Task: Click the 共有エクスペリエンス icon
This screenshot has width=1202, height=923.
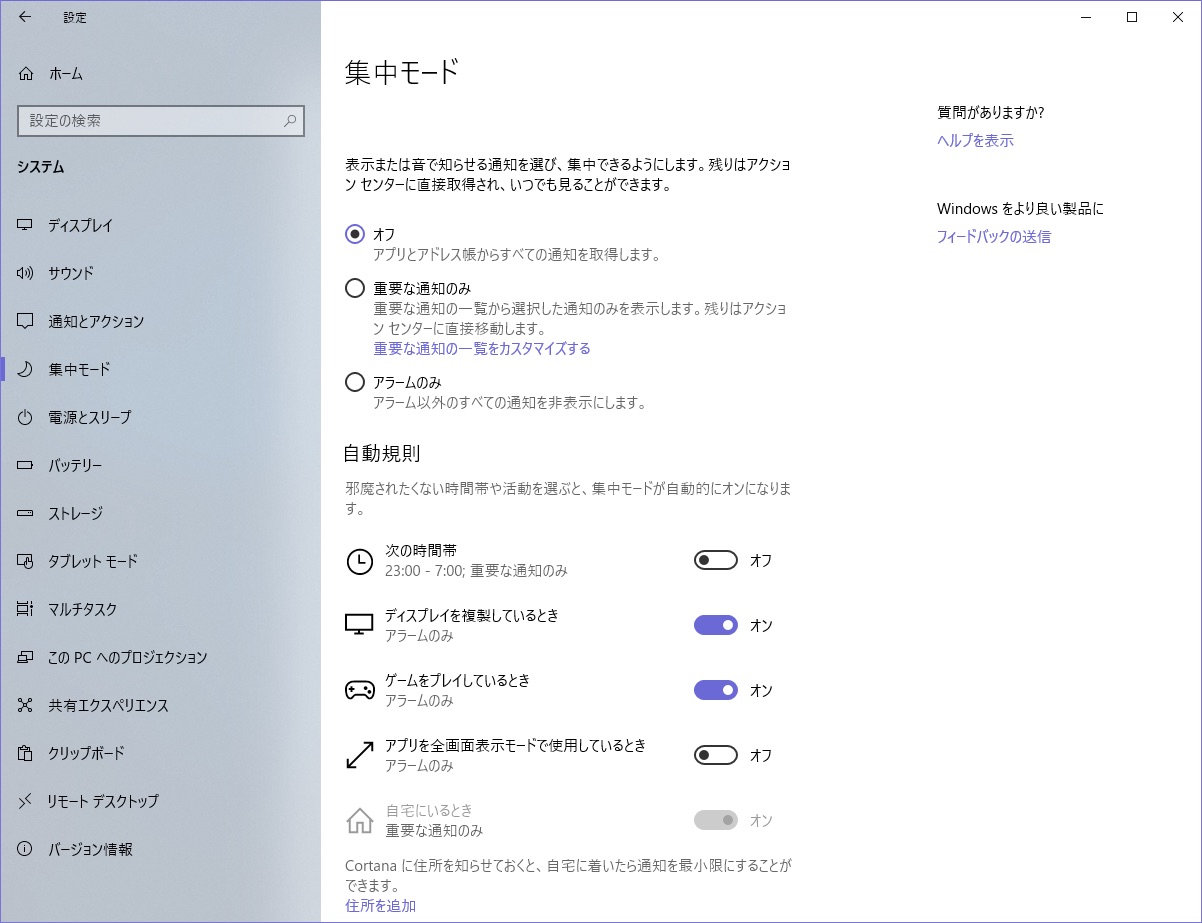Action: [x=26, y=705]
